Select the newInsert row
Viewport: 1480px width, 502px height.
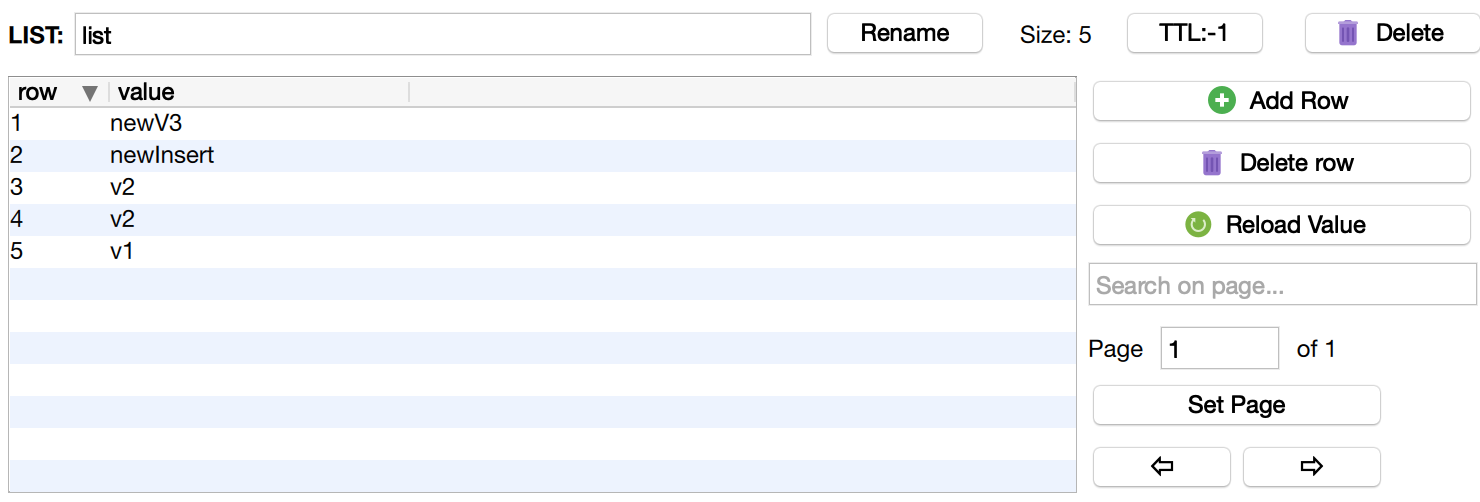(162, 156)
